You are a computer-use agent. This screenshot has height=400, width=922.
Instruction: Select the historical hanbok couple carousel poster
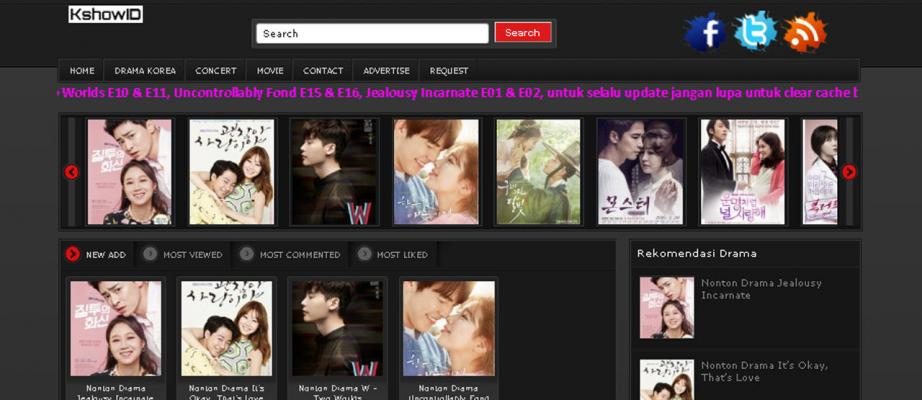(538, 172)
